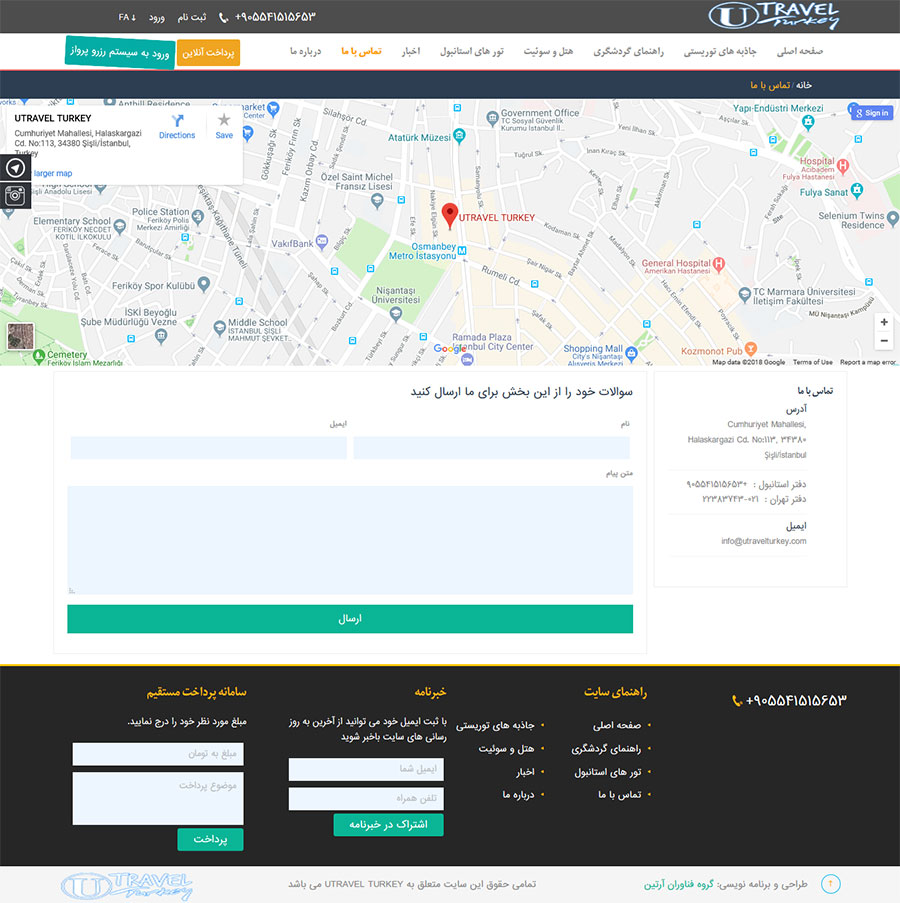Click the موضوع پرداخت subject field
The height and width of the screenshot is (903, 900).
[x=158, y=798]
